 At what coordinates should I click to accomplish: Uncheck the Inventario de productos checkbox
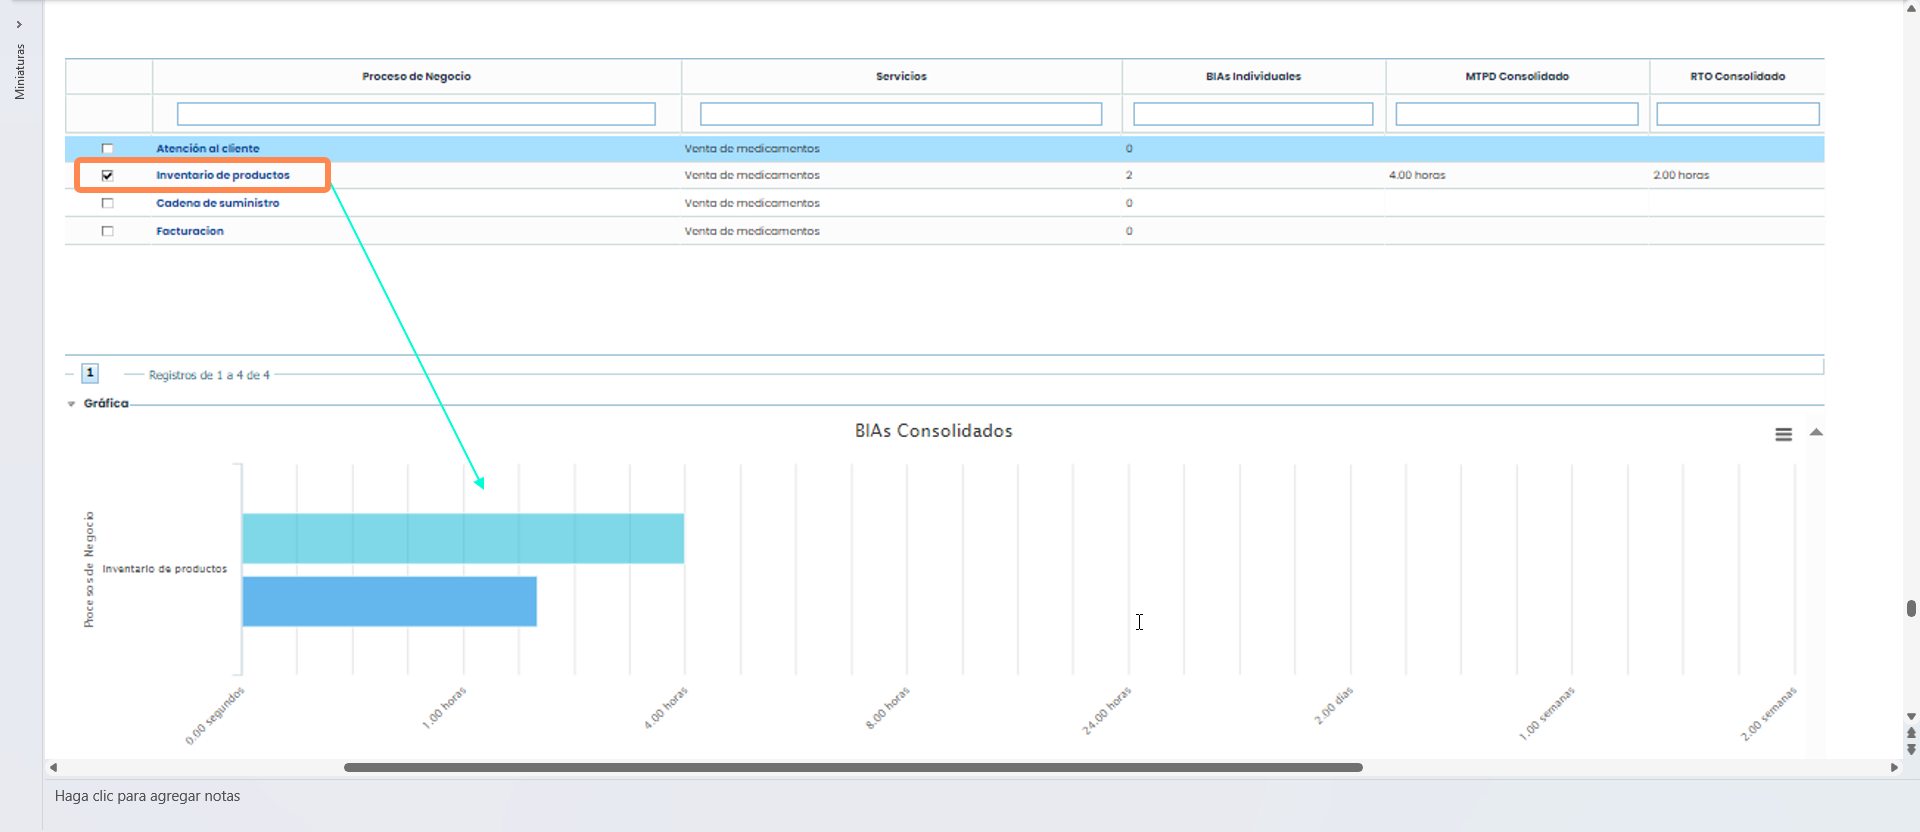108,176
